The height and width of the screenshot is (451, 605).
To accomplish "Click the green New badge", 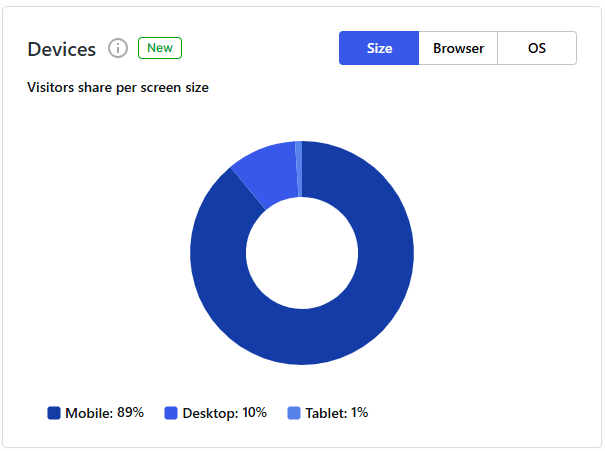I will pos(159,48).
